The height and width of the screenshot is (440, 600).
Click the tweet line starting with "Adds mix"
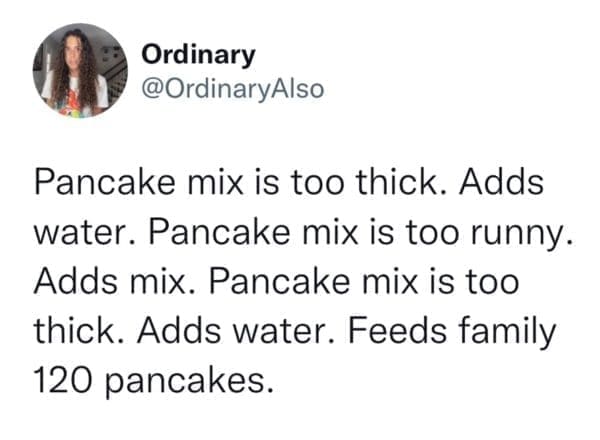click(277, 282)
